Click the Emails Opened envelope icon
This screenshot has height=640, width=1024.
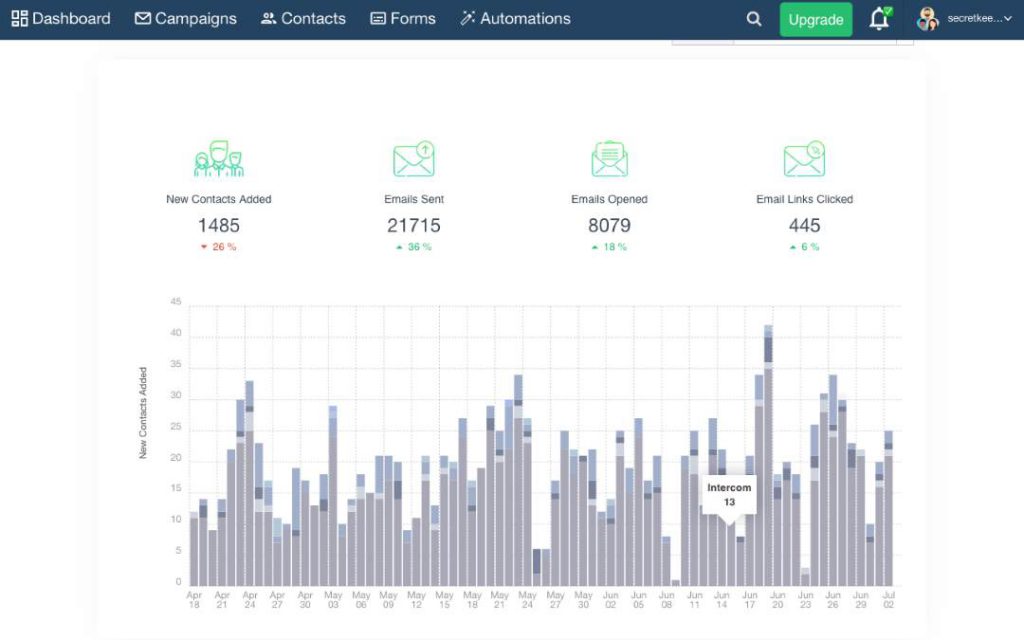609,159
